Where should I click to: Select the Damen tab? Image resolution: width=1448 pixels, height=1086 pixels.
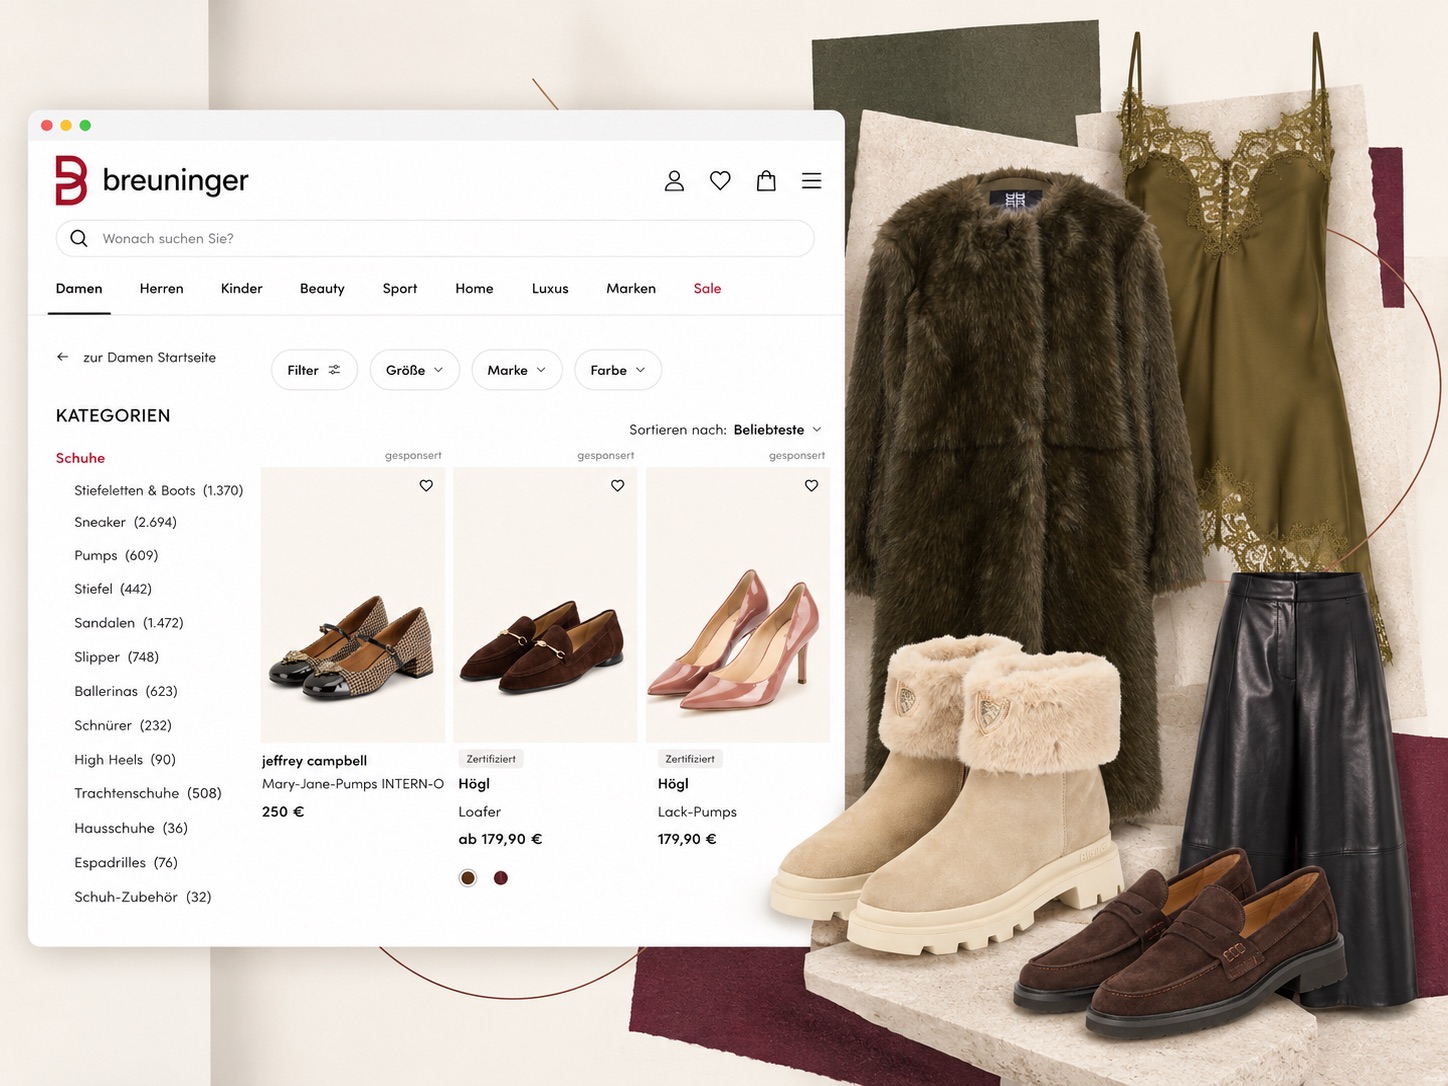tap(79, 288)
